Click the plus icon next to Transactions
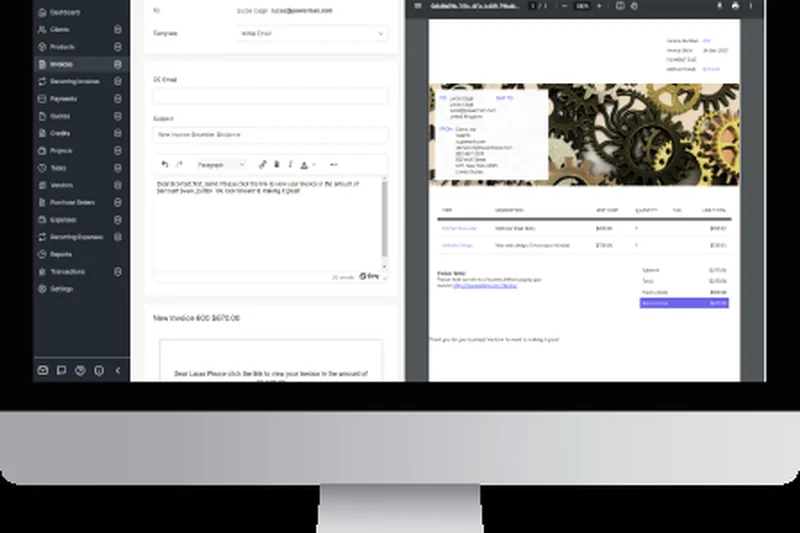 (118, 272)
